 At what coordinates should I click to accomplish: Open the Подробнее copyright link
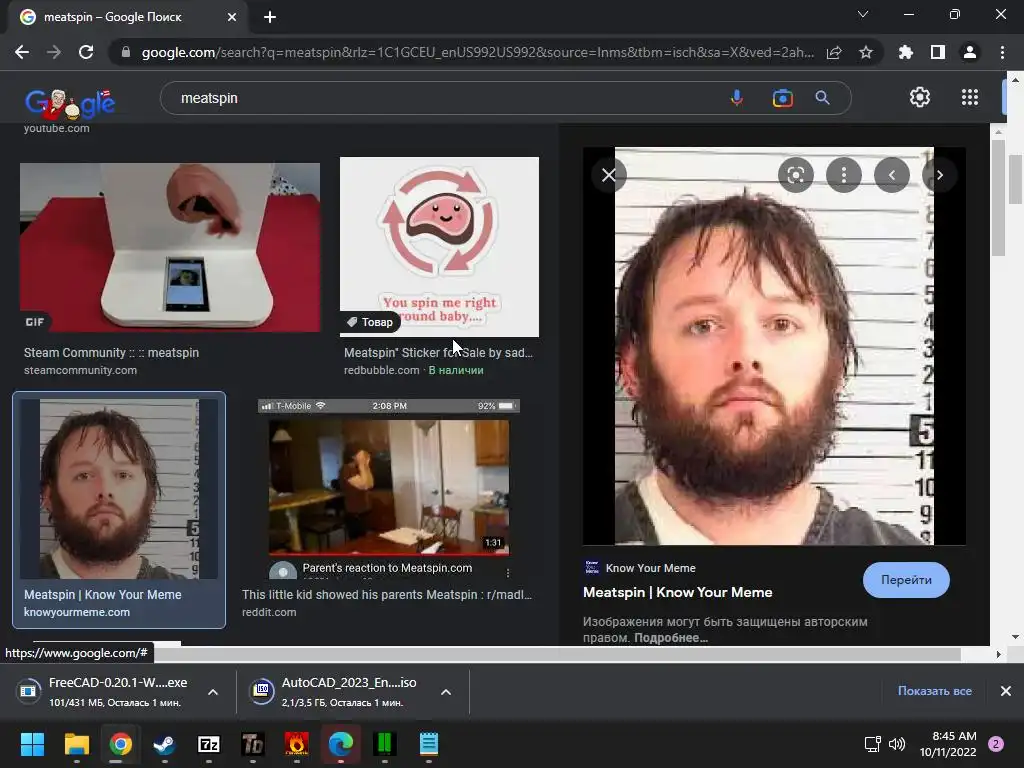(671, 637)
